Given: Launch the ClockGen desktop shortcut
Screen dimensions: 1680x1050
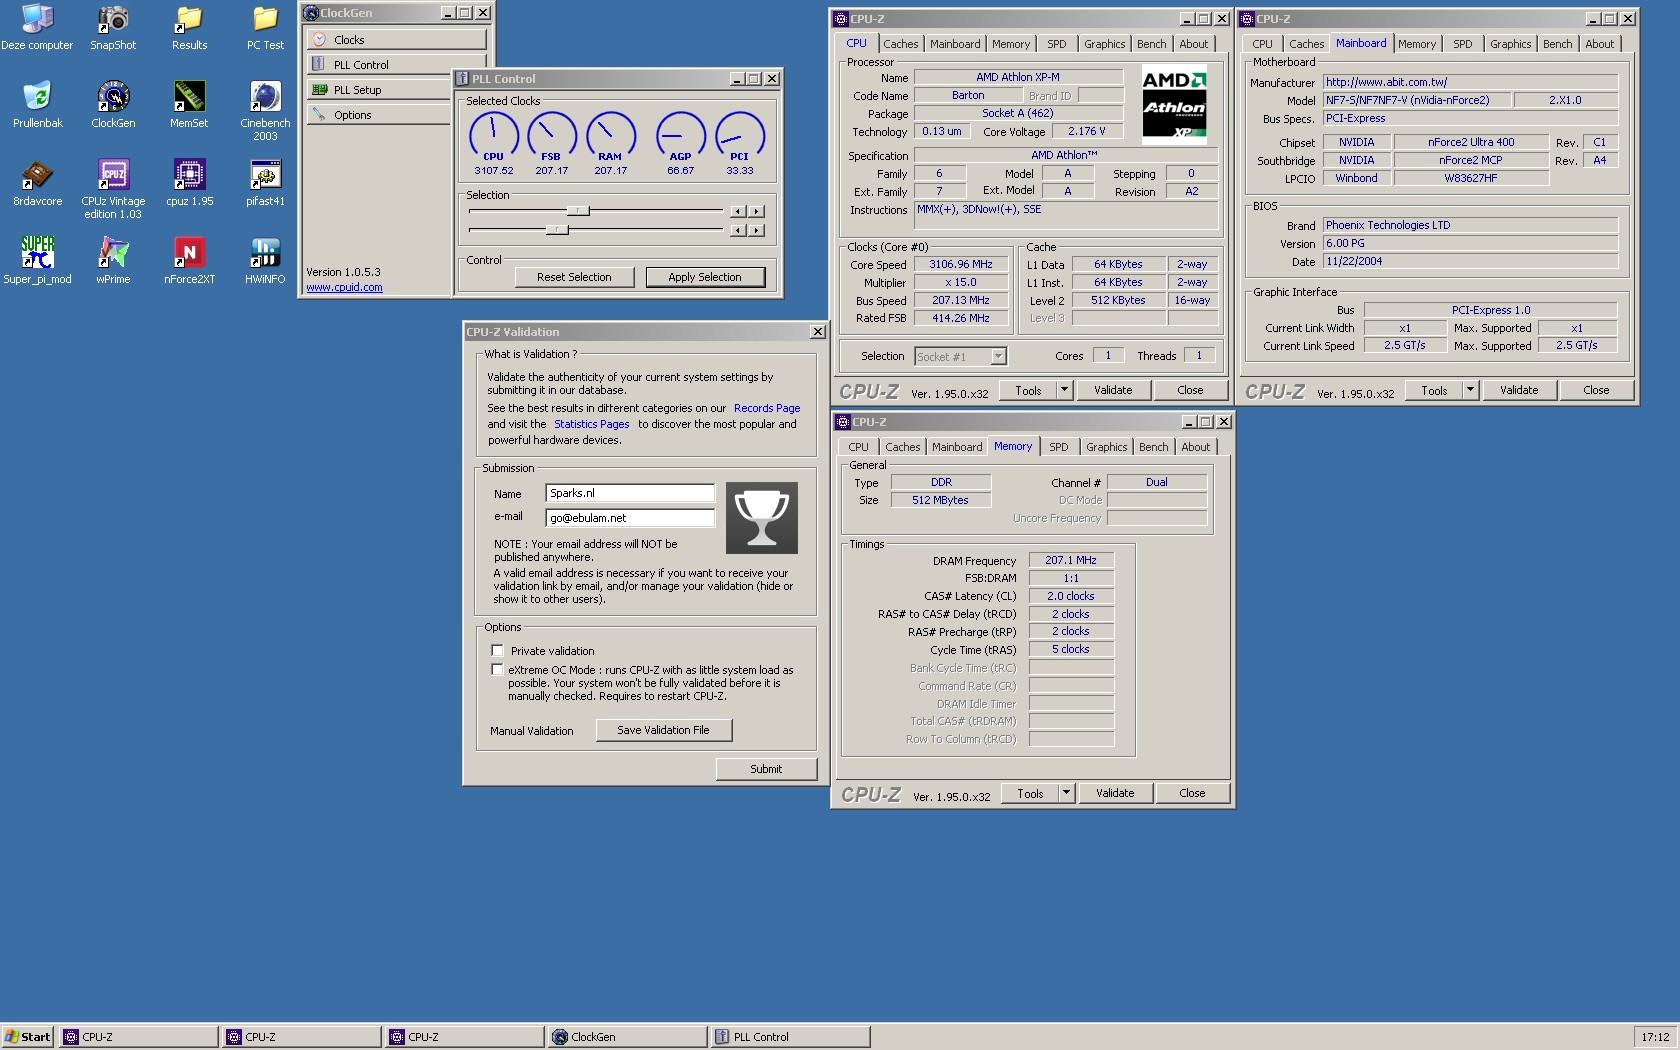Looking at the screenshot, I should [113, 106].
